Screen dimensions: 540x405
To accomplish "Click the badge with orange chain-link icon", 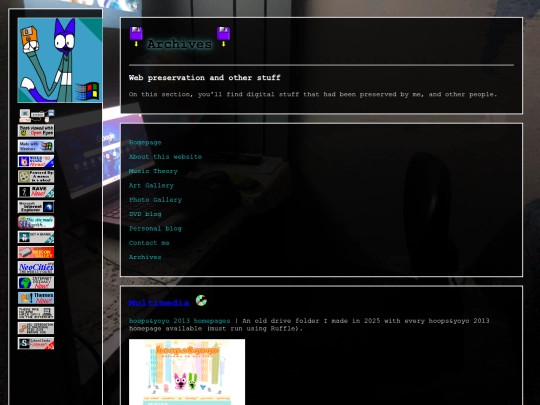I will tap(36, 328).
